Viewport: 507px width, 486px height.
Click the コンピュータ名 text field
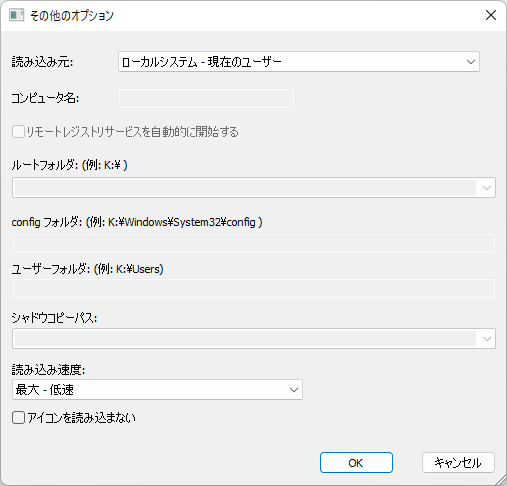pyautogui.click(x=206, y=98)
